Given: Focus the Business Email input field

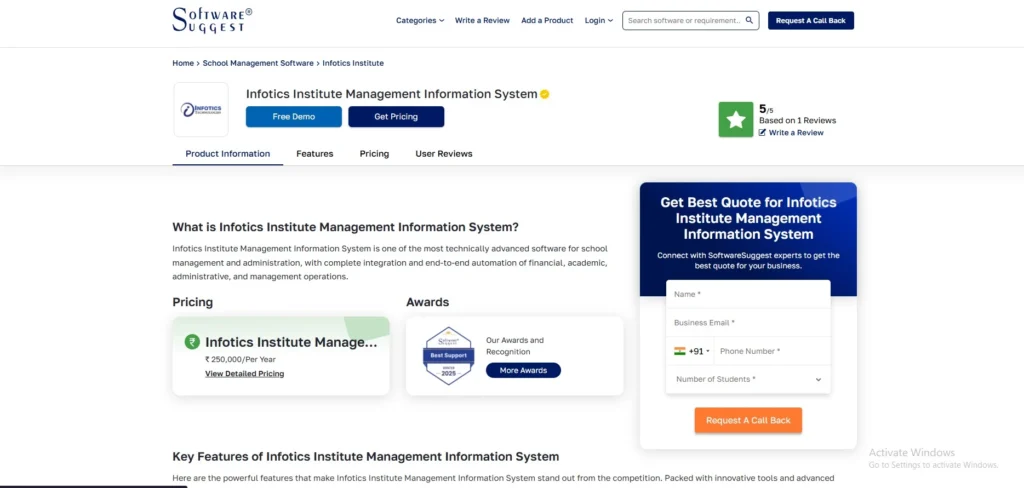Looking at the screenshot, I should click(748, 323).
